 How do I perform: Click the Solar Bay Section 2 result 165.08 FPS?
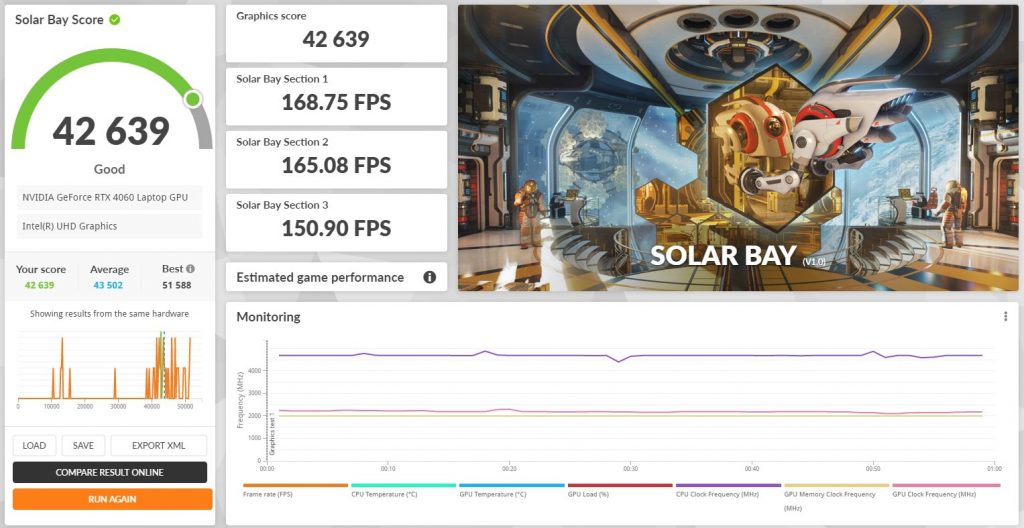pos(336,165)
